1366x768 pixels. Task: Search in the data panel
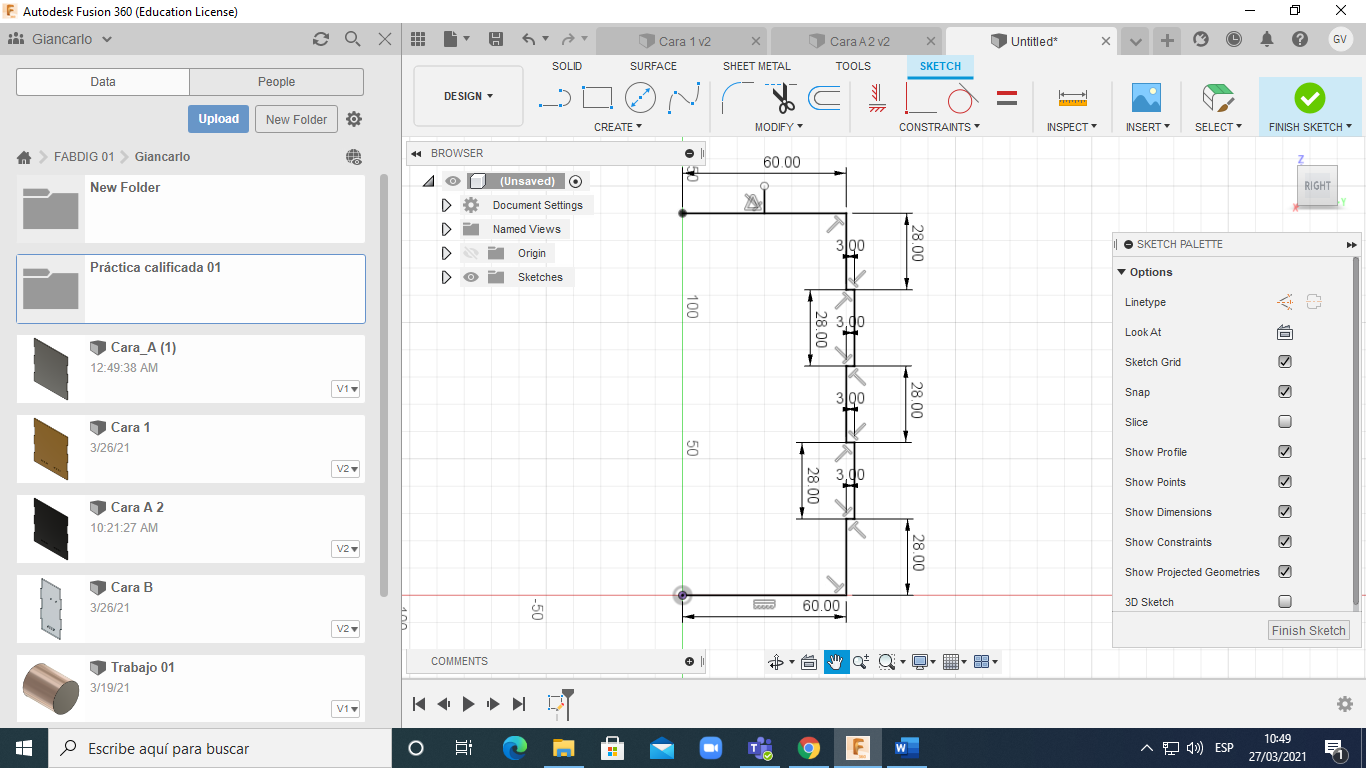point(353,39)
